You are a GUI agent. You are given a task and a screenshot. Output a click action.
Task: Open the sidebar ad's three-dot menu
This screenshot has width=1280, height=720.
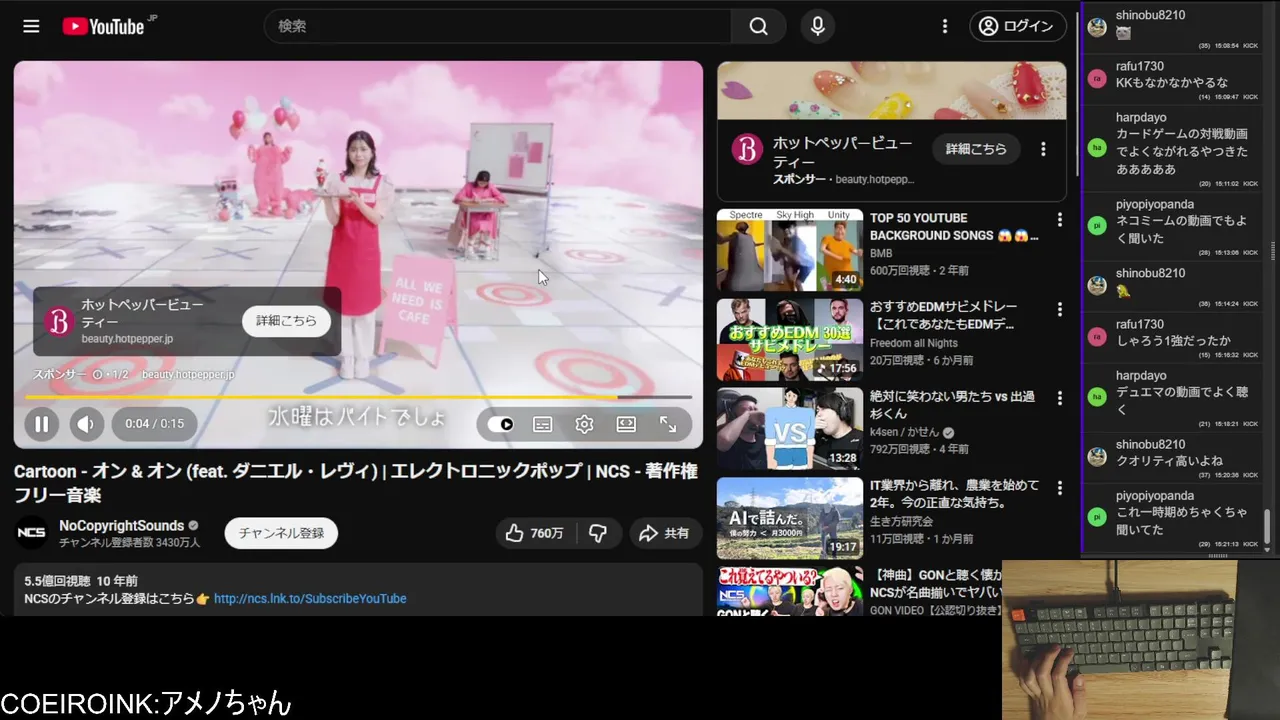[1043, 149]
